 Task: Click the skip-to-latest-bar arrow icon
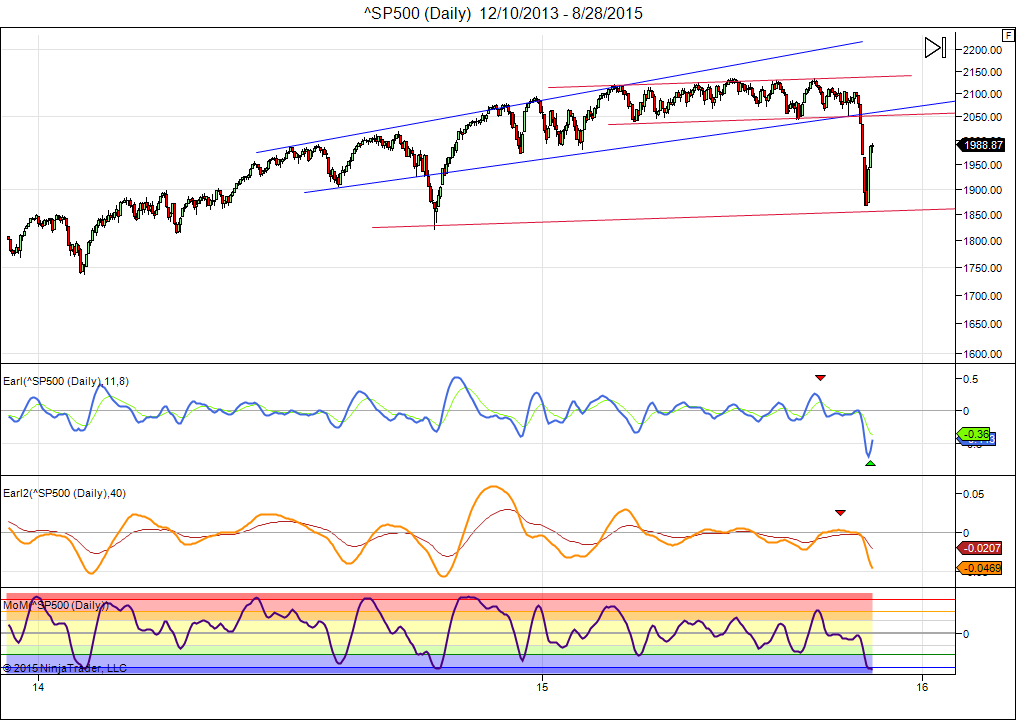click(935, 47)
